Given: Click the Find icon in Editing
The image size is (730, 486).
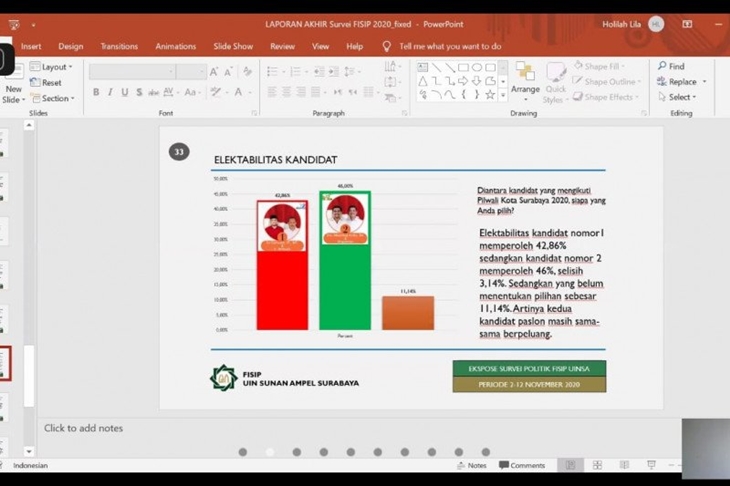Looking at the screenshot, I should point(671,67).
